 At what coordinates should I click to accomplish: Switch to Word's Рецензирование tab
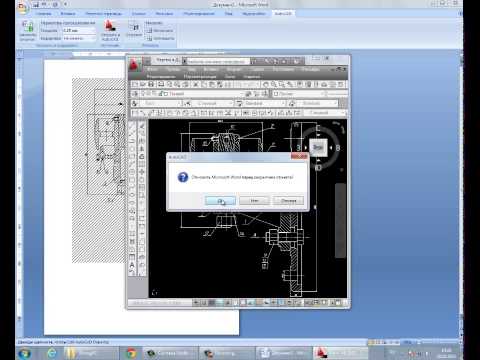(x=199, y=14)
